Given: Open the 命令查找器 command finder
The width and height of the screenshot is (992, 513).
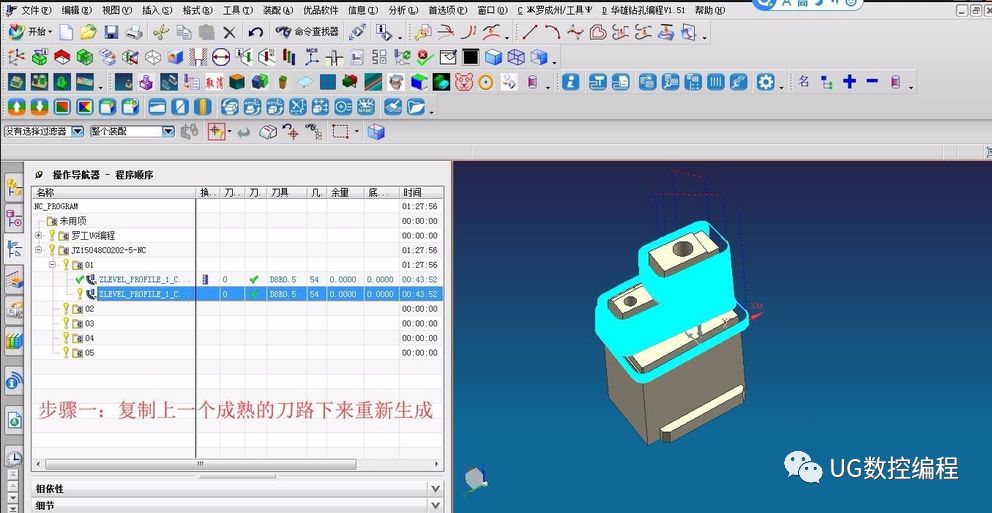Looking at the screenshot, I should coord(307,32).
